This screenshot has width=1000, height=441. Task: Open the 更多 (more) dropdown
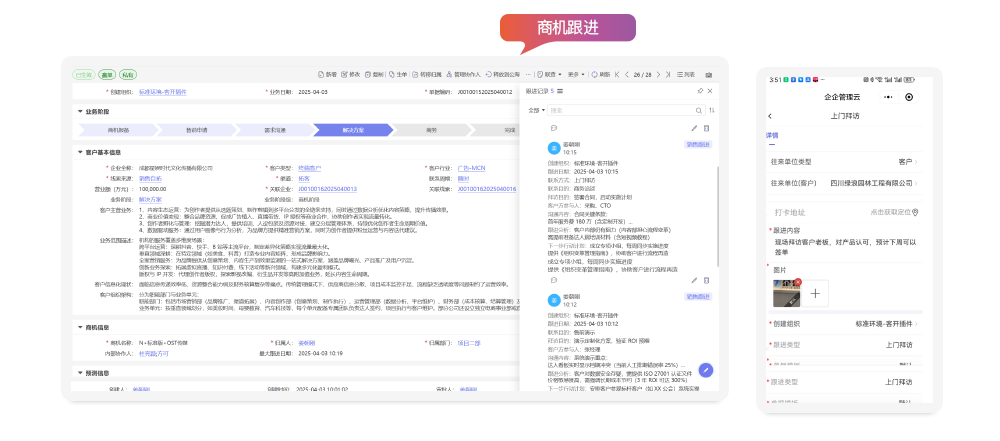click(x=575, y=74)
